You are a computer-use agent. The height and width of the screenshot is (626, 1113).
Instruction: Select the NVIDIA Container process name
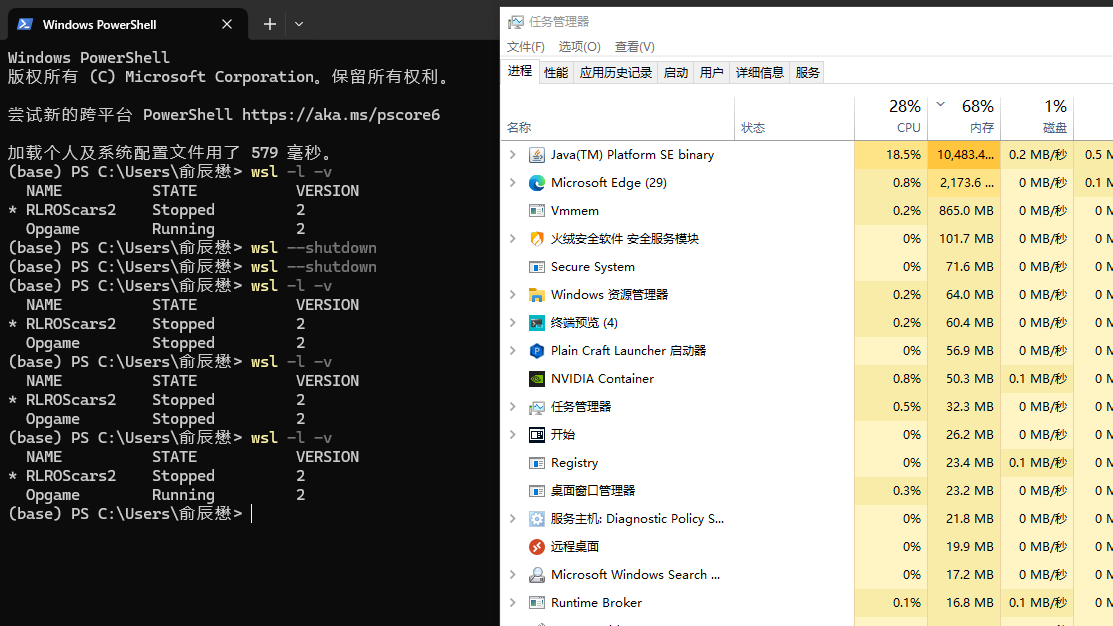(x=602, y=379)
